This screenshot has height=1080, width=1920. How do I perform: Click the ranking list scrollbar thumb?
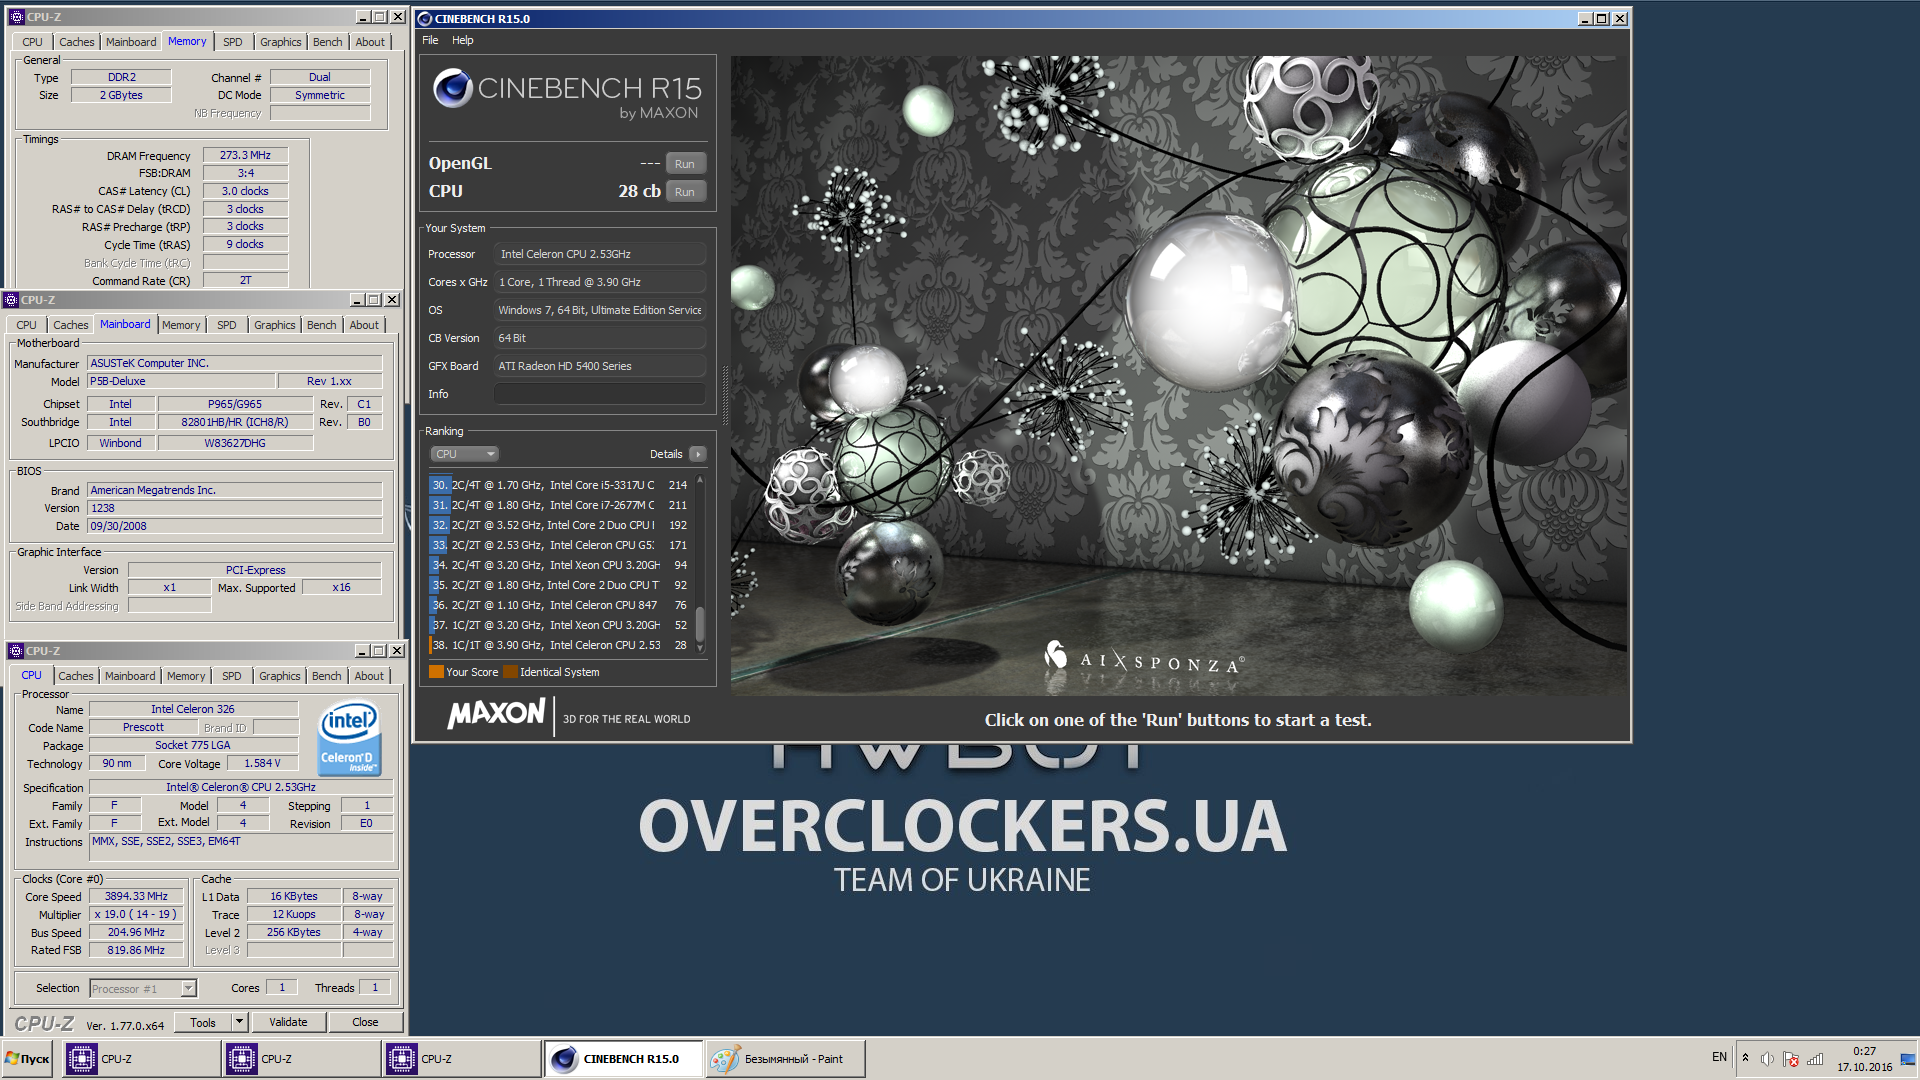700,625
